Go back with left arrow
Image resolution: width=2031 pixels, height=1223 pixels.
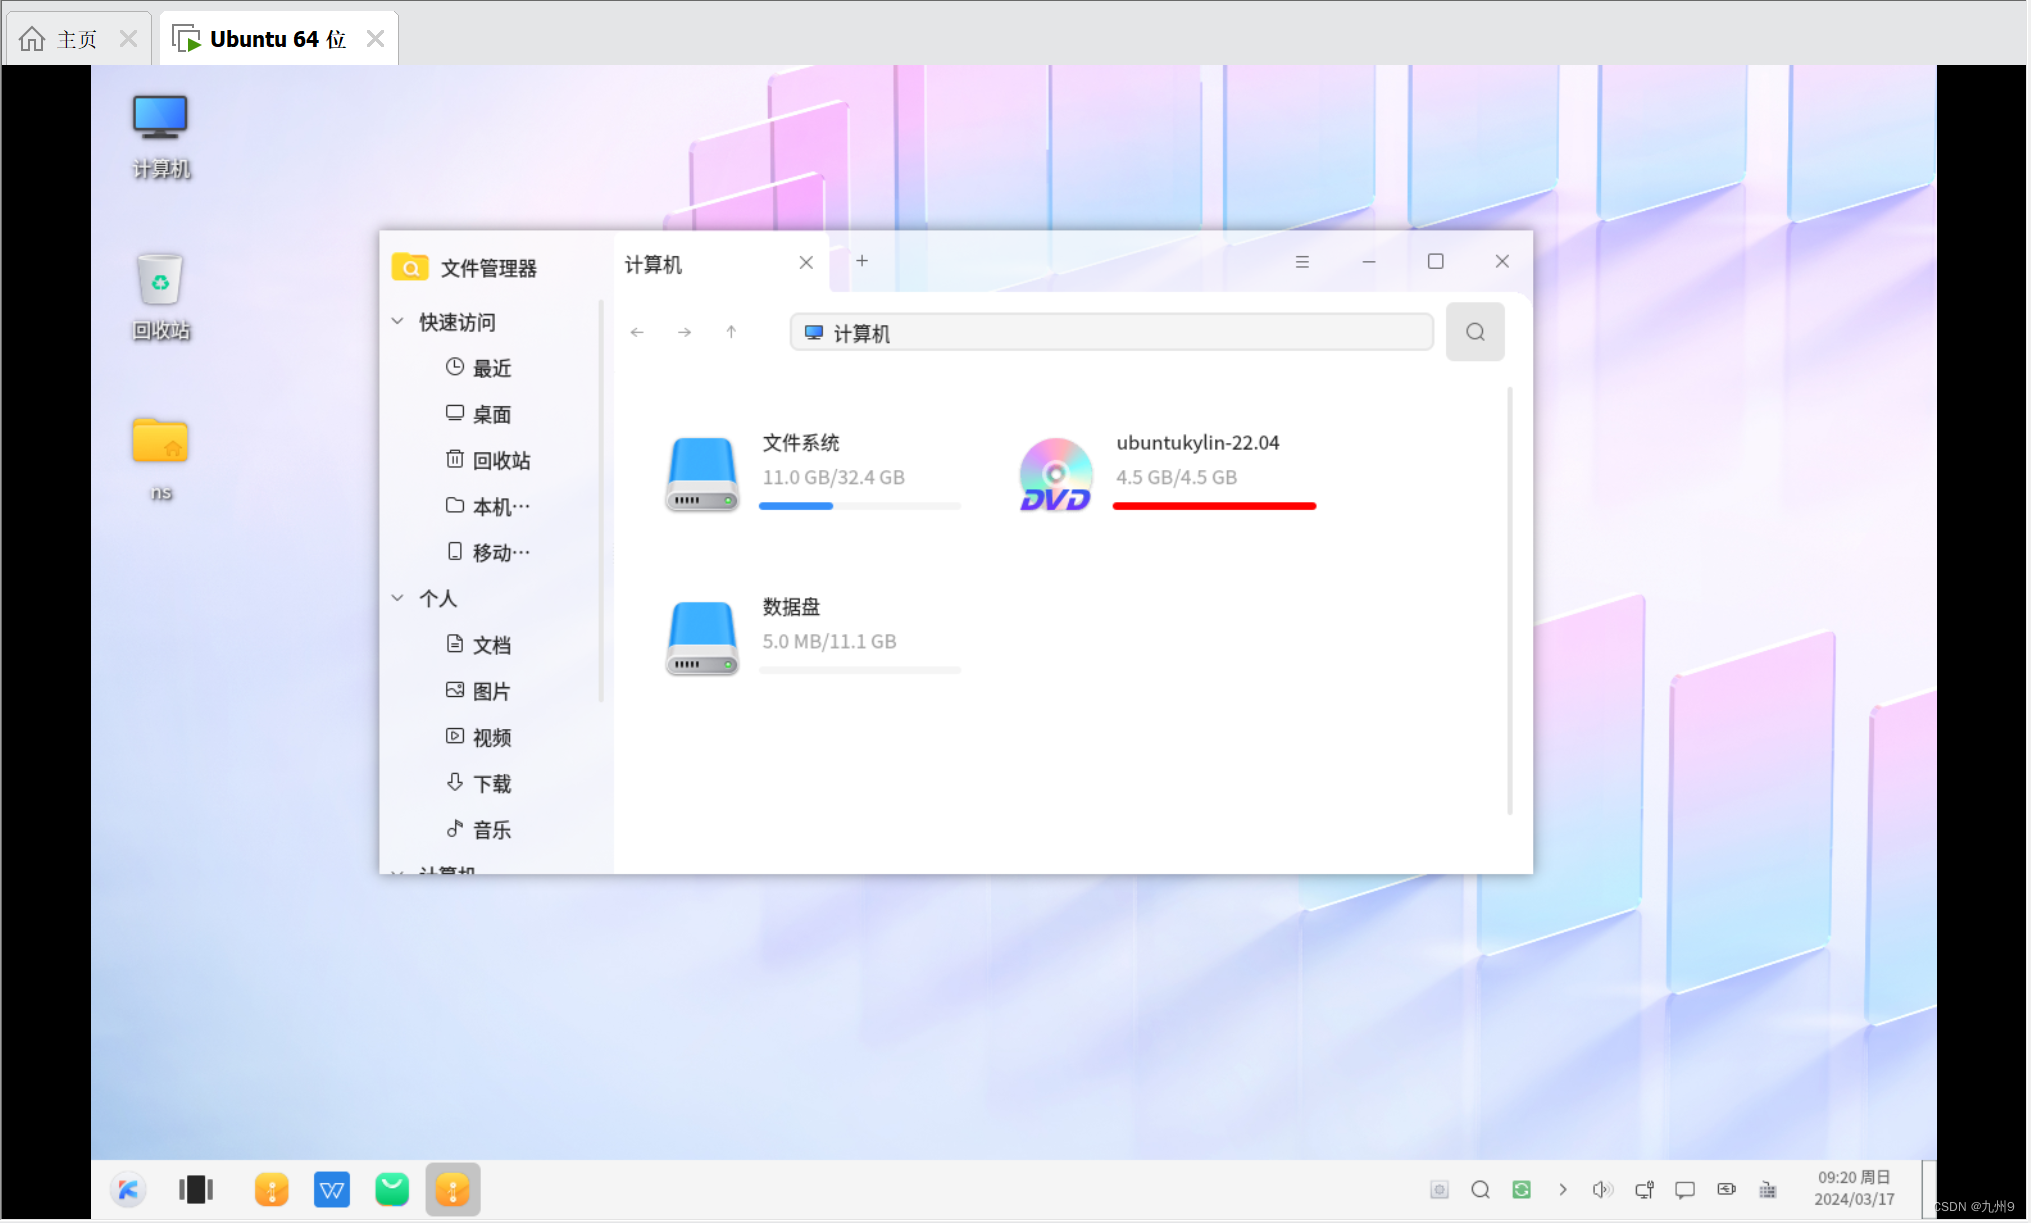pyautogui.click(x=637, y=332)
